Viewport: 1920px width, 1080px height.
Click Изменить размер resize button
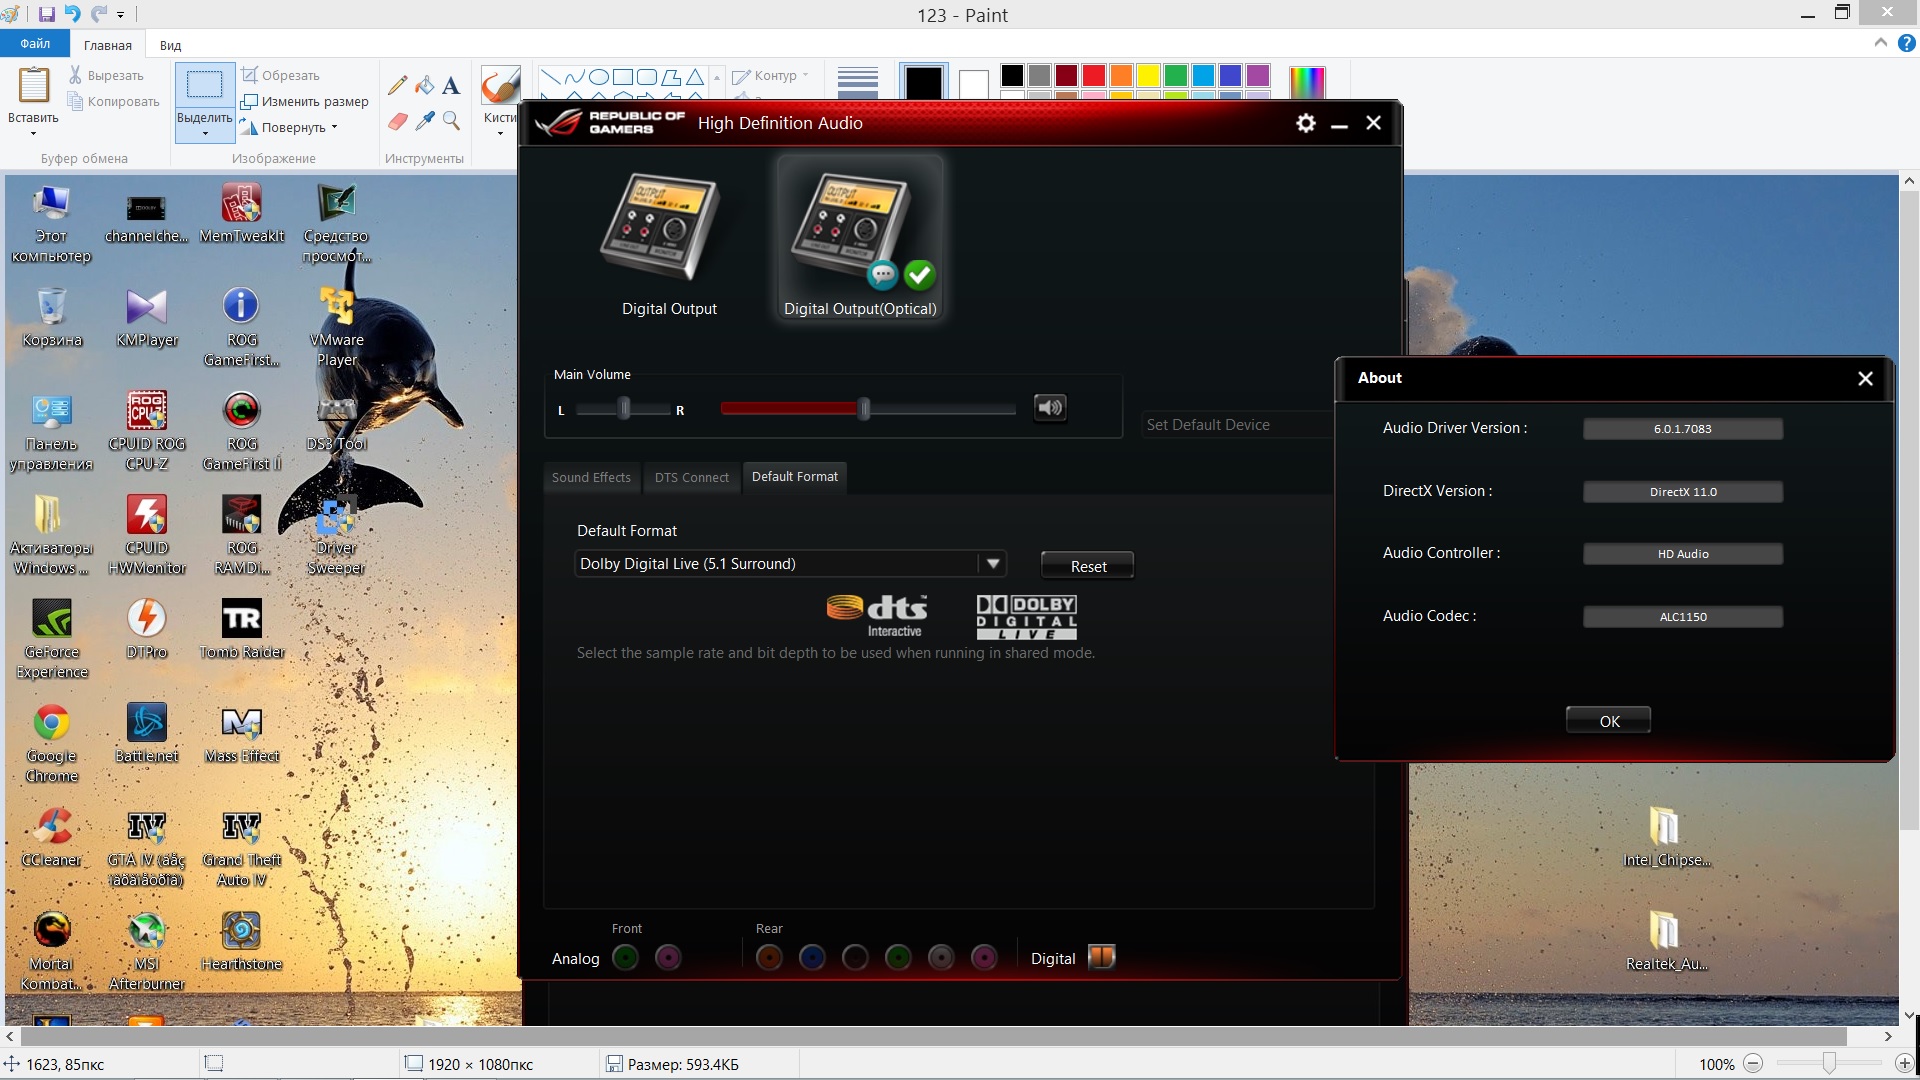tap(305, 101)
